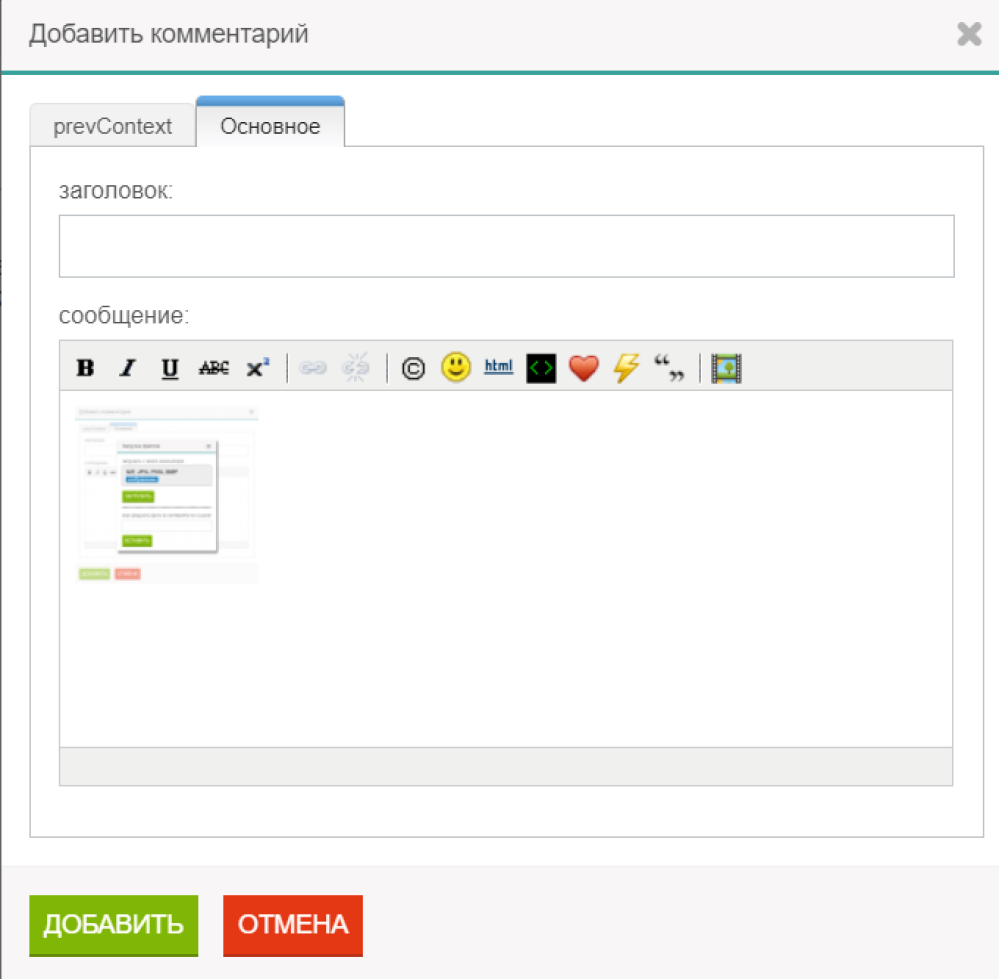Viewport: 999px width, 979px height.
Task: Select the Основное tab
Action: click(270, 127)
